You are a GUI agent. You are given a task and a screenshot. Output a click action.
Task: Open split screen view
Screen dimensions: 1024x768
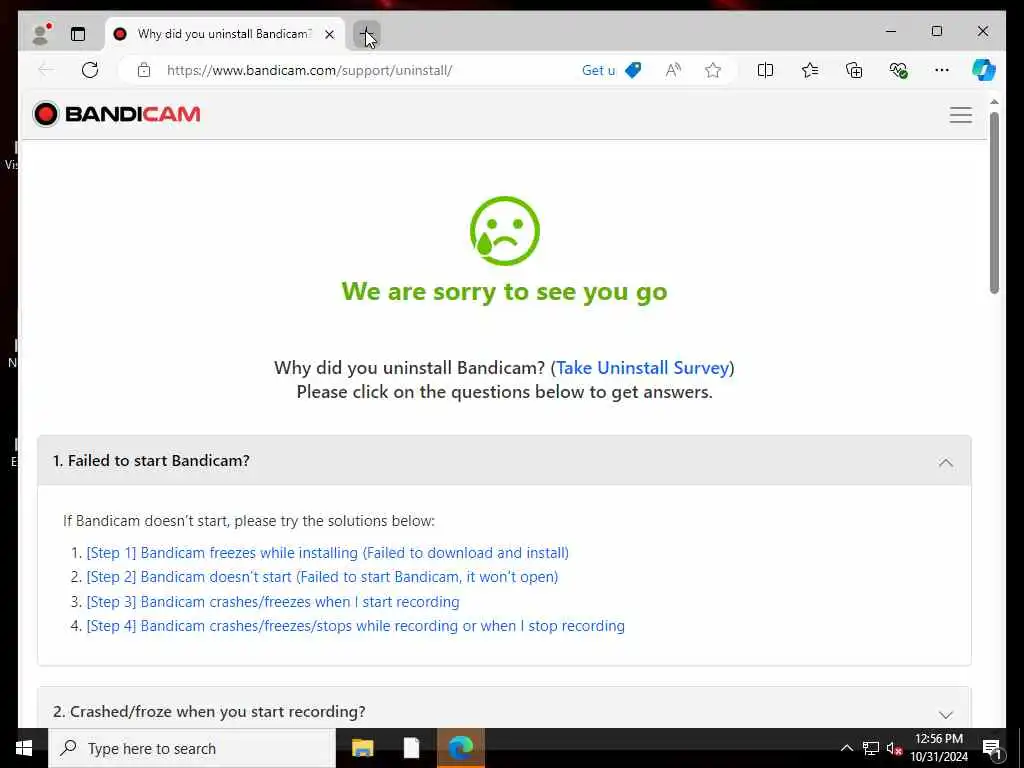[765, 70]
